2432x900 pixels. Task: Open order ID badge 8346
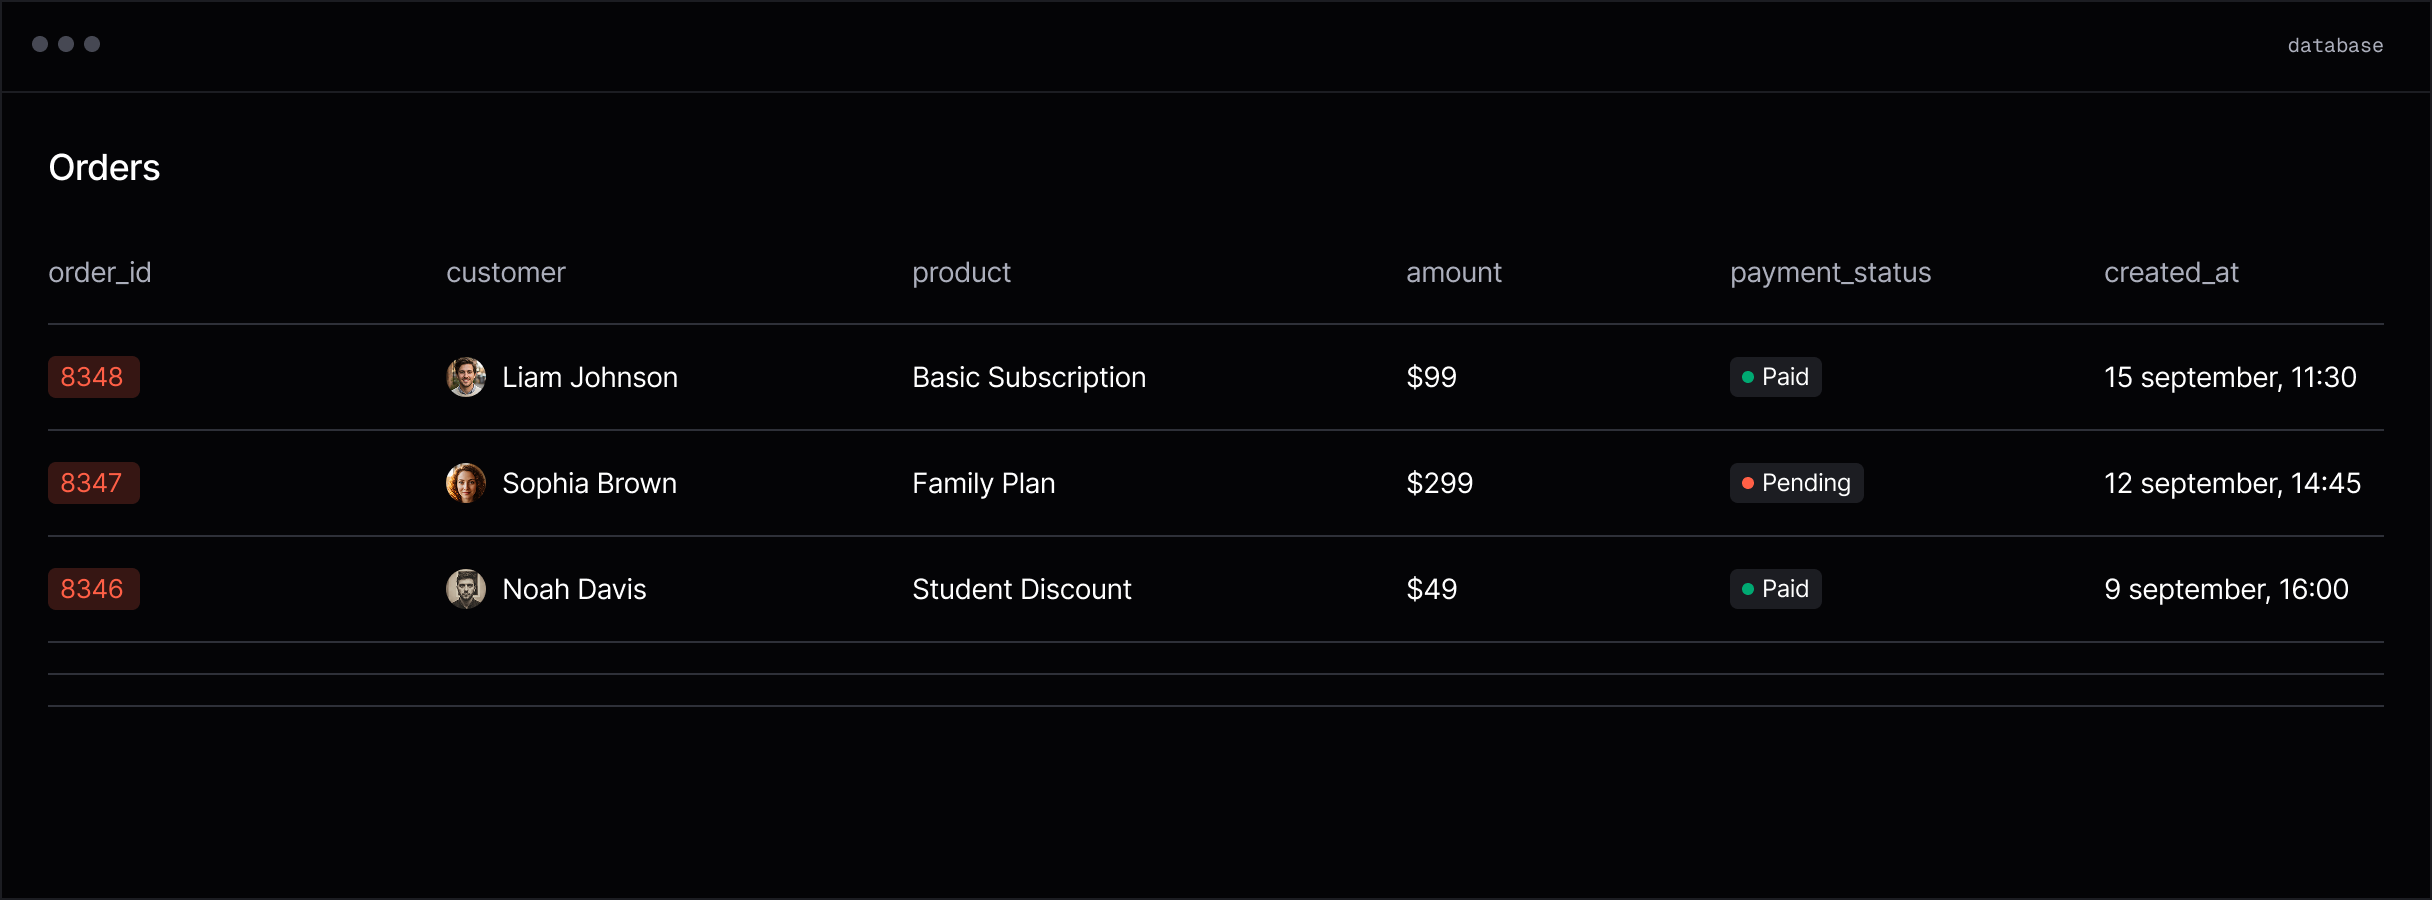(94, 589)
